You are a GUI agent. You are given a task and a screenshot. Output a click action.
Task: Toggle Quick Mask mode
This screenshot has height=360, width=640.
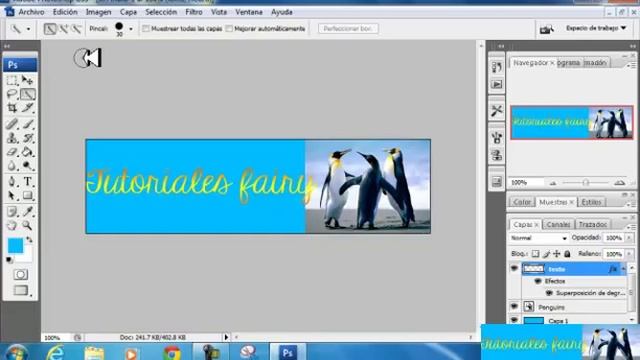click(20, 275)
